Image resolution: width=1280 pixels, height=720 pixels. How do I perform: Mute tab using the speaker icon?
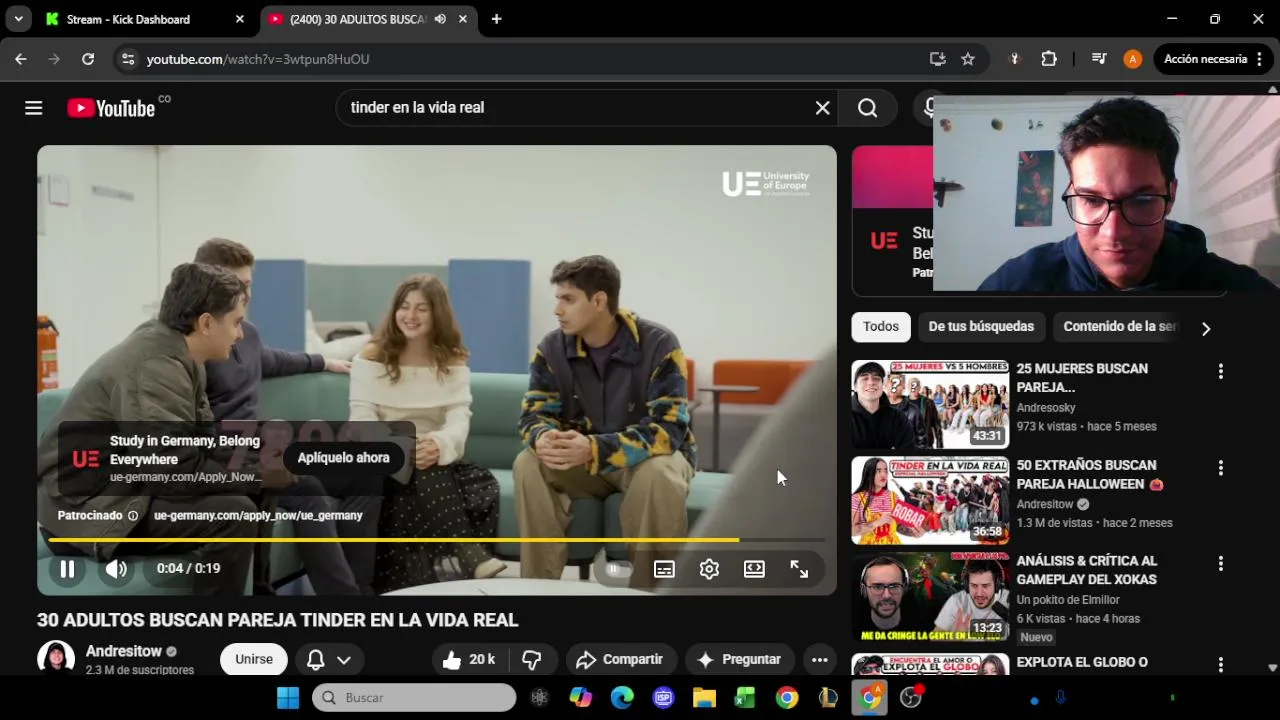pos(440,19)
